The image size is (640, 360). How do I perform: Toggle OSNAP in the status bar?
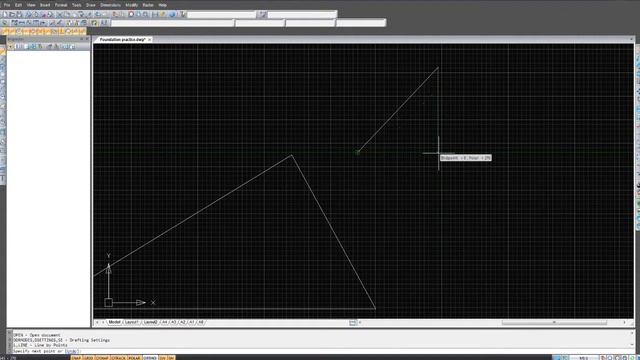click(102, 358)
